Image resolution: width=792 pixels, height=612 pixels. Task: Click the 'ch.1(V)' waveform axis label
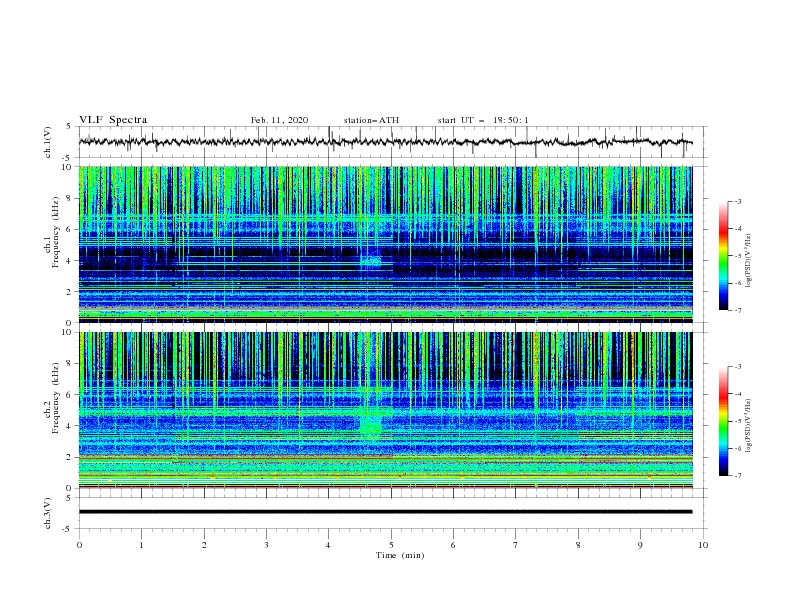(x=48, y=142)
